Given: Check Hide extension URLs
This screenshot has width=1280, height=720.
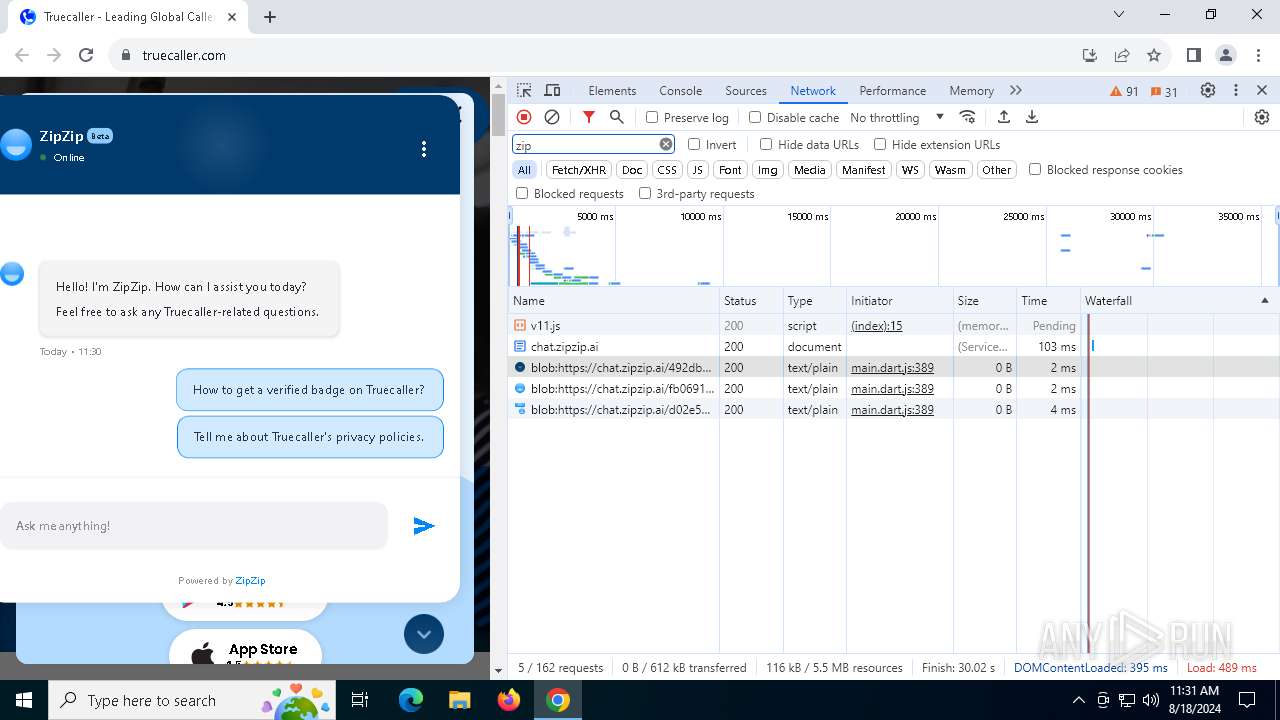Looking at the screenshot, I should [880, 144].
